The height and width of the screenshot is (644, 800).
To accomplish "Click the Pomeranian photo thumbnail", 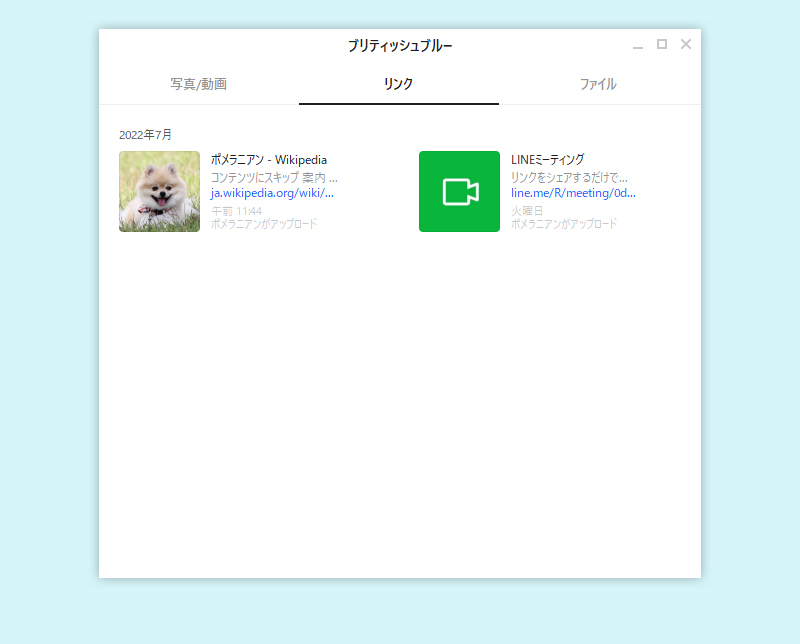I will click(159, 192).
